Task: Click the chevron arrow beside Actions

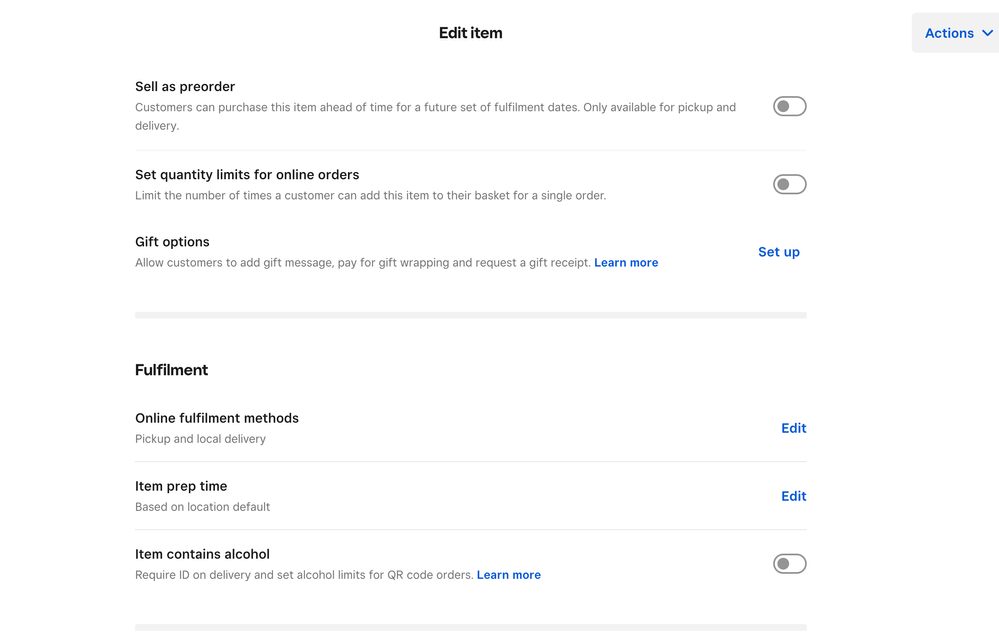Action: (x=987, y=33)
